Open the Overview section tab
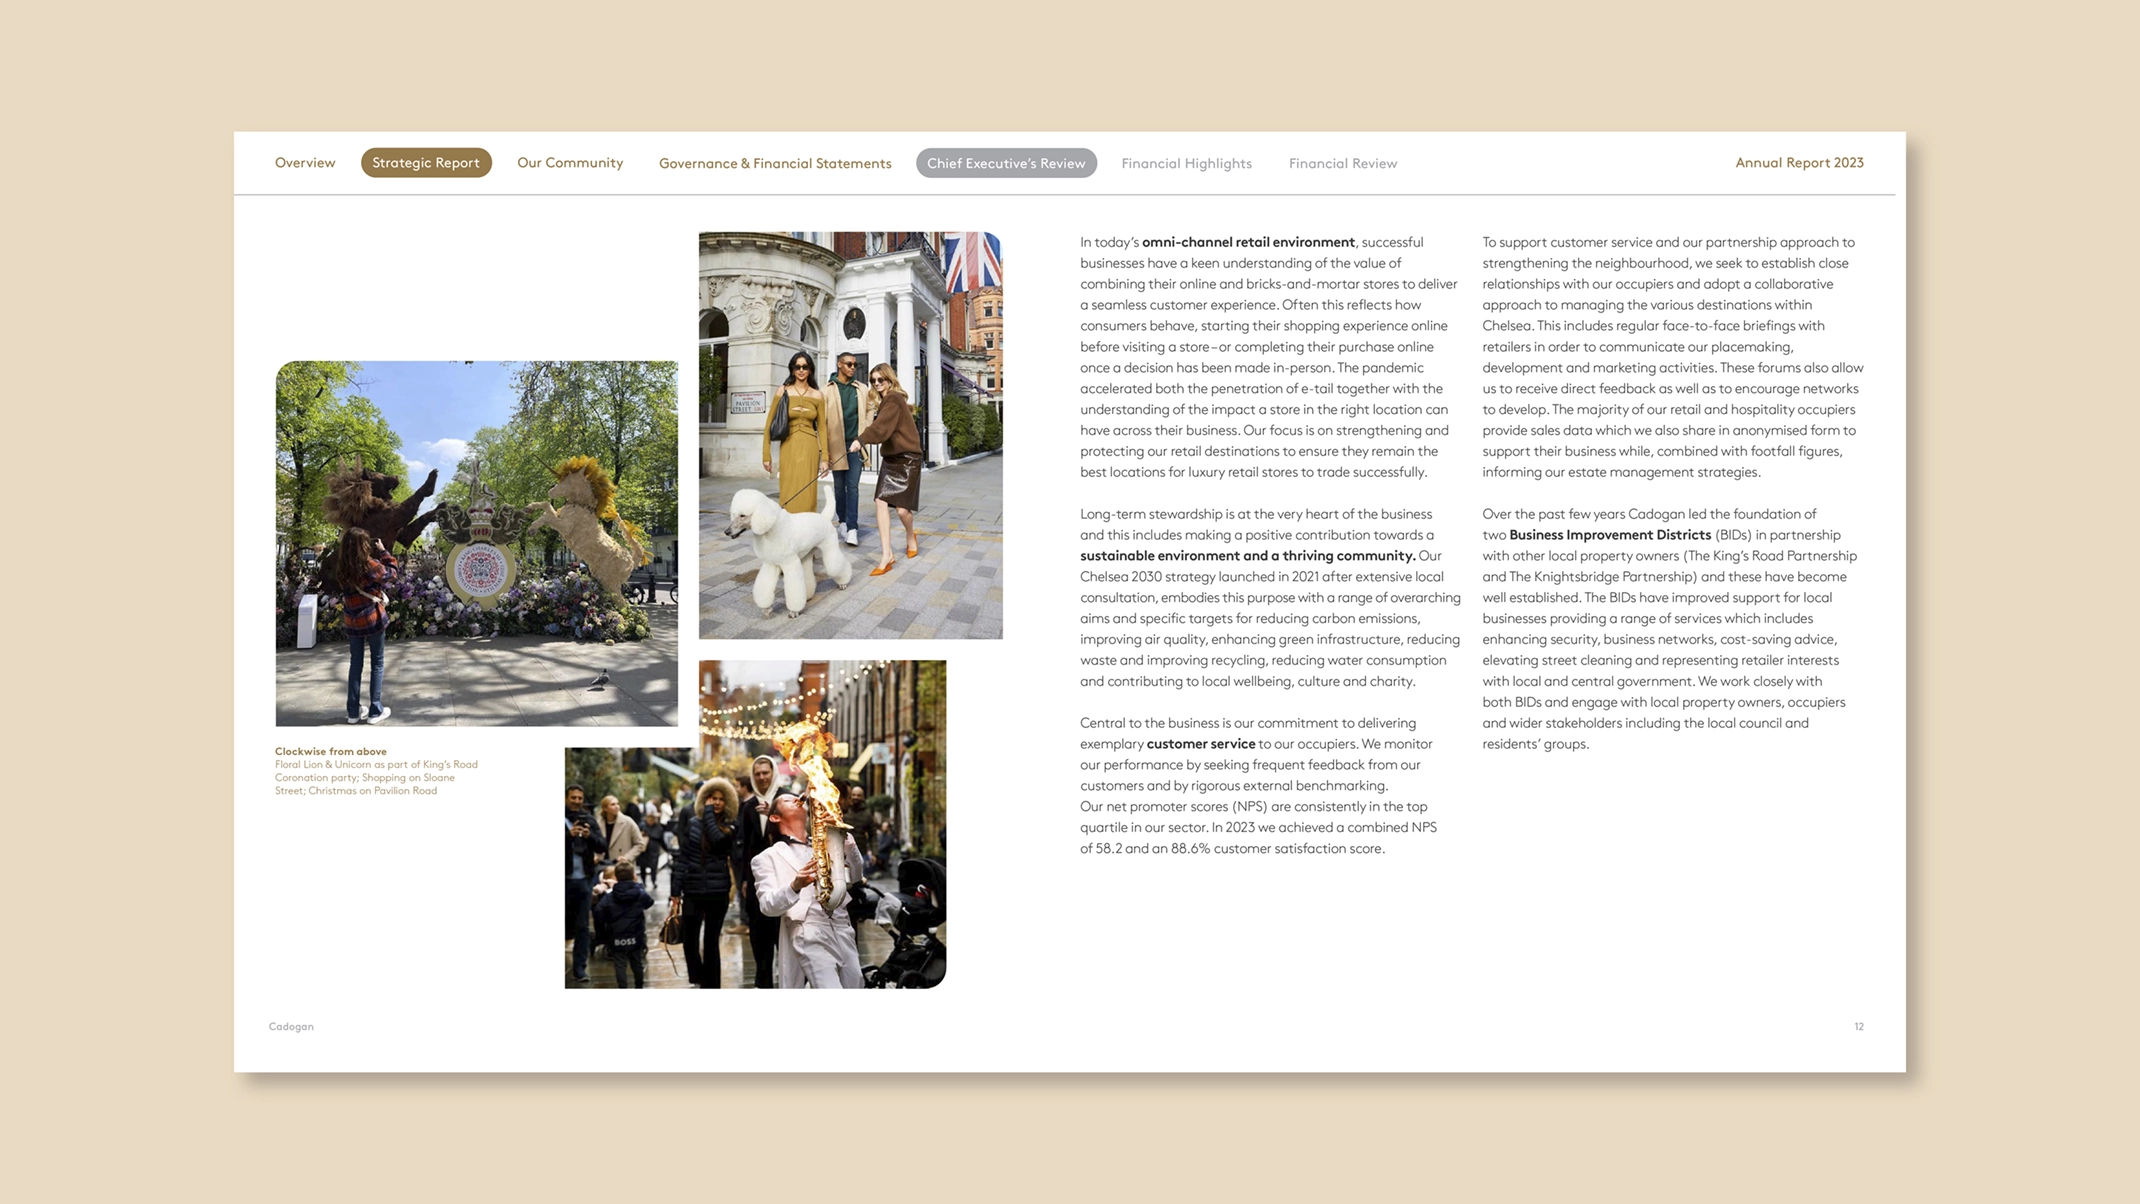The height and width of the screenshot is (1204, 2140). pos(305,163)
